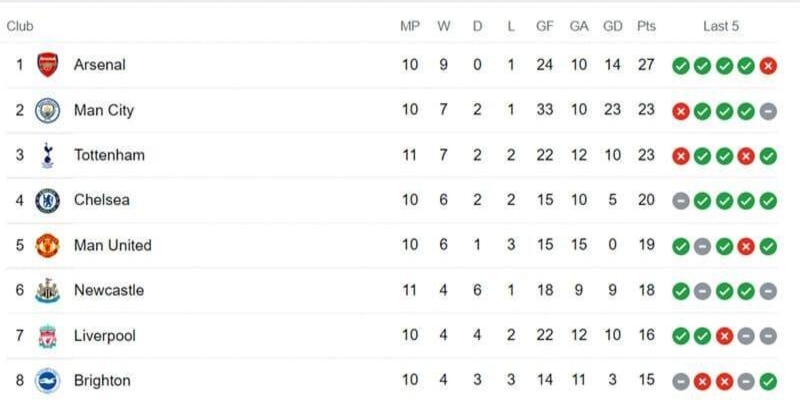800x400 pixels.
Task: Click the Man United club crest
Action: click(x=47, y=245)
